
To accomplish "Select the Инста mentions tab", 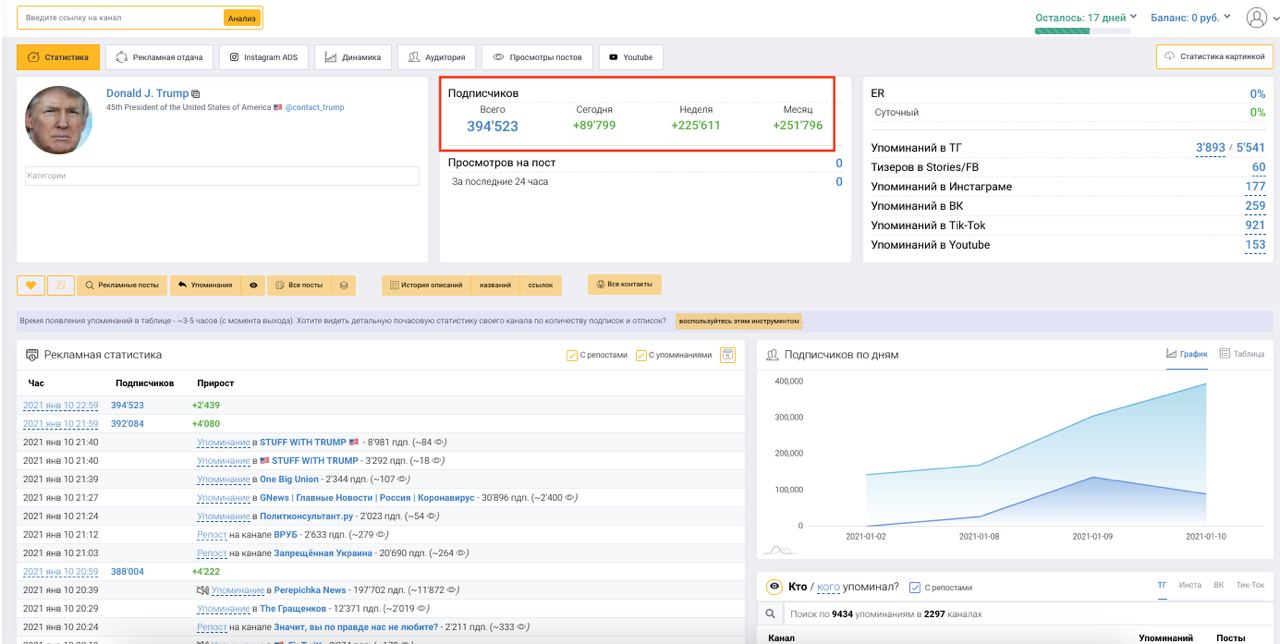I will (1190, 585).
